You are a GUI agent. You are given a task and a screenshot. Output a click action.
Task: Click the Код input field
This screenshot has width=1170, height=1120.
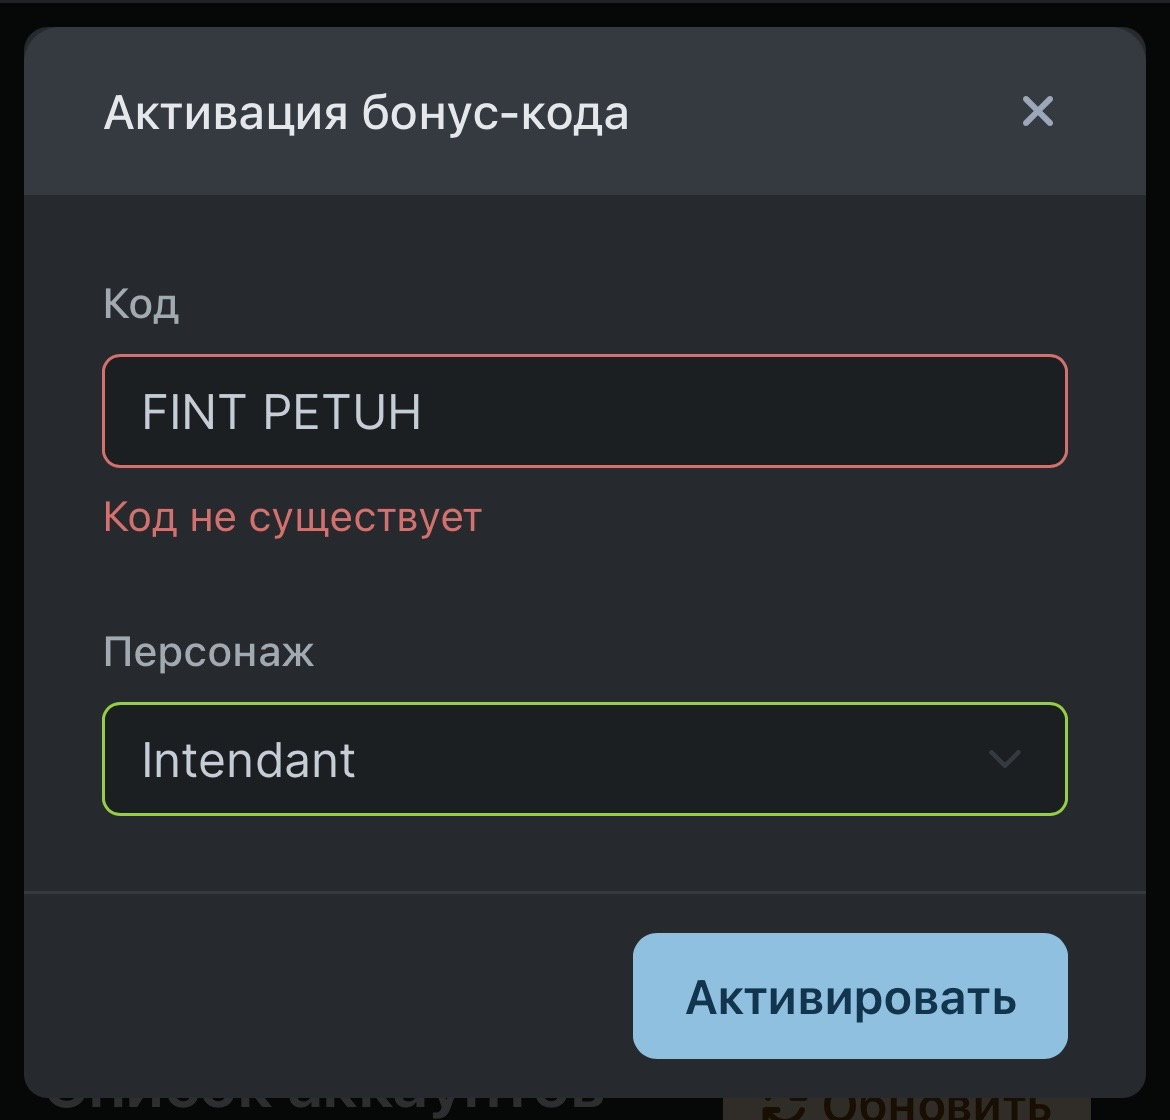pos(584,411)
